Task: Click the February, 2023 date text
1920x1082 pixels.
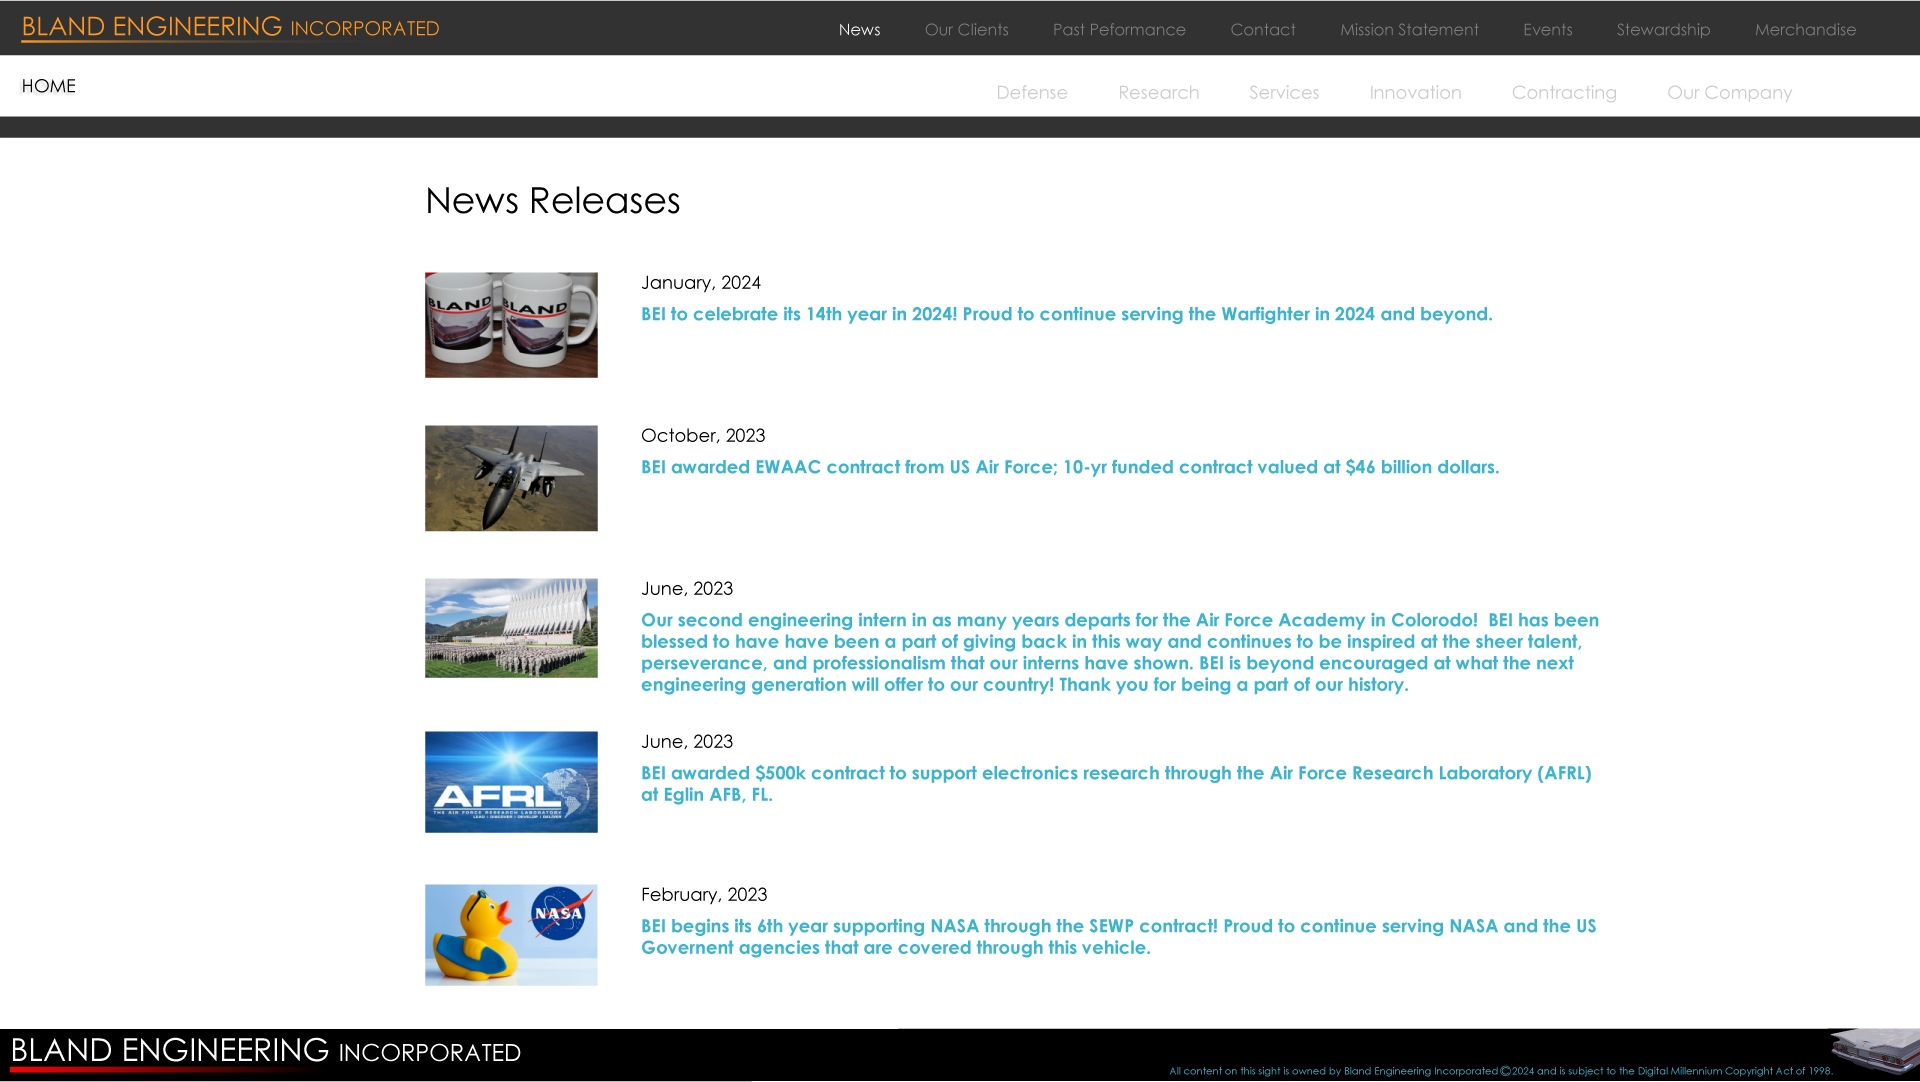Action: (x=704, y=895)
